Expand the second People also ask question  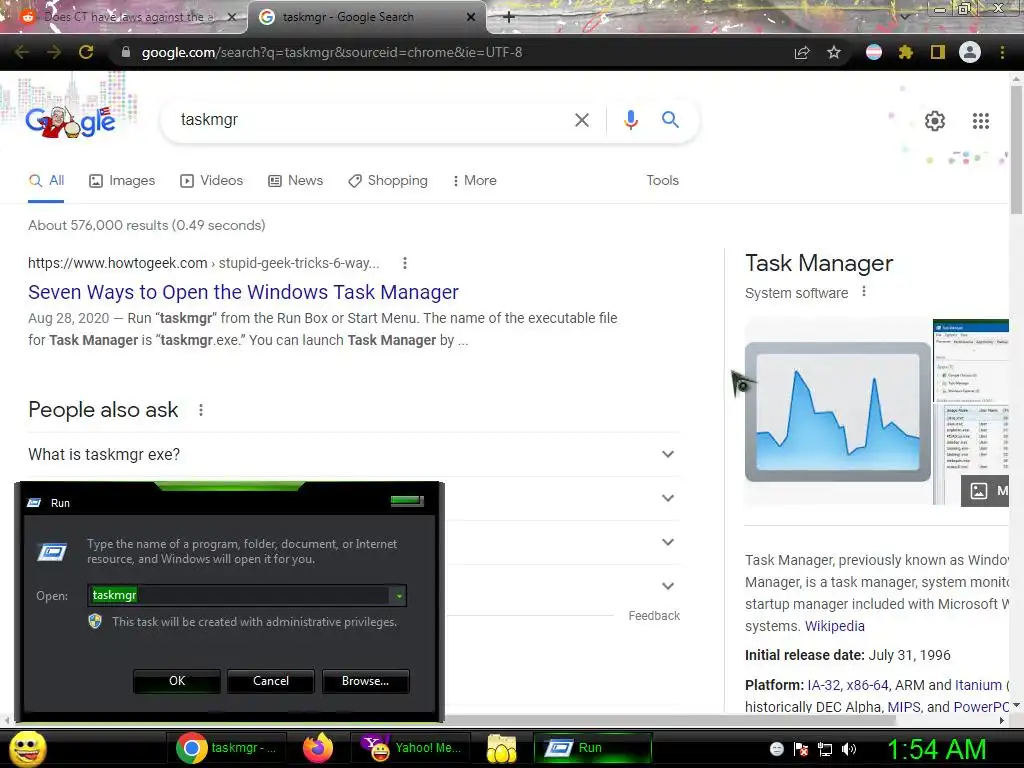coord(667,498)
